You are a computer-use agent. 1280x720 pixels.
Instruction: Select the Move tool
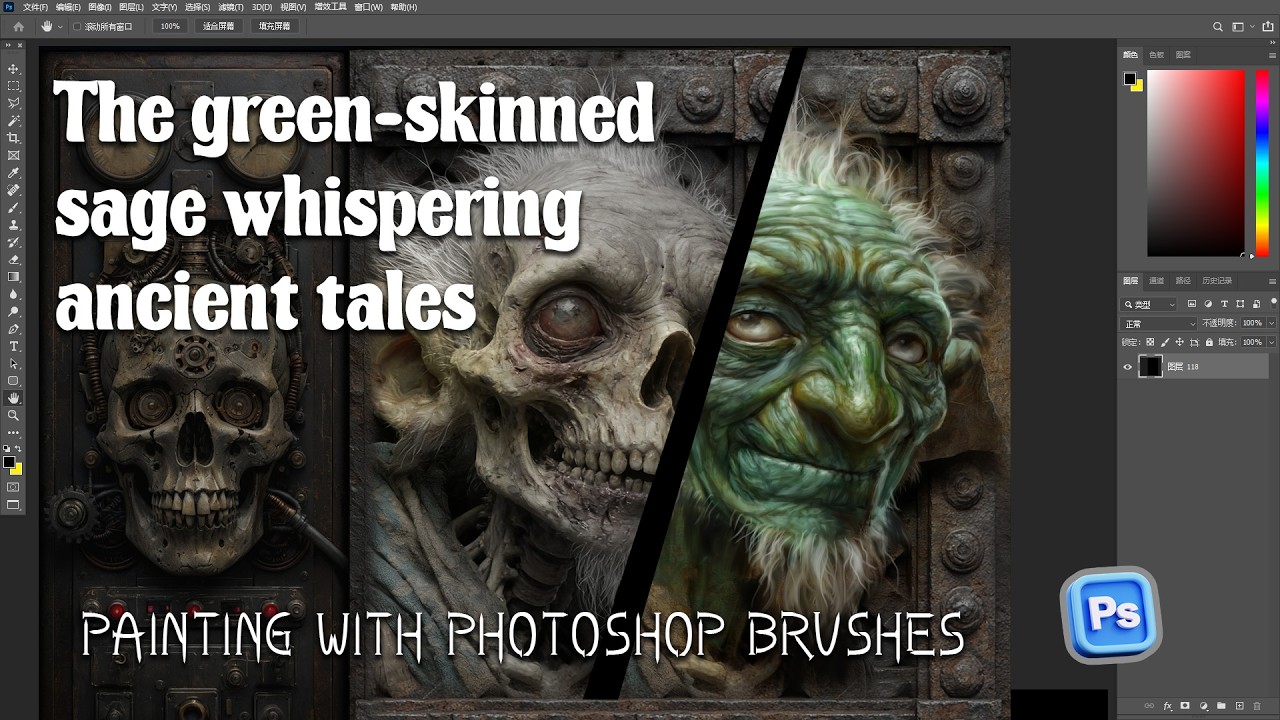tap(14, 69)
